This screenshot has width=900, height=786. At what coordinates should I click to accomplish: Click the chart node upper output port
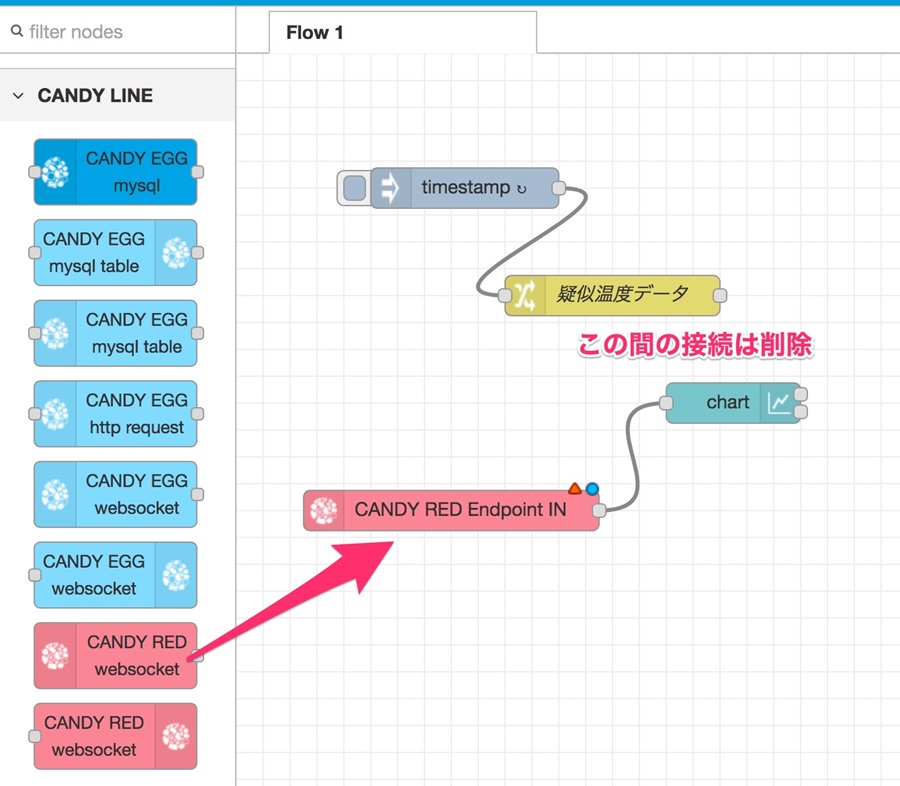801,394
